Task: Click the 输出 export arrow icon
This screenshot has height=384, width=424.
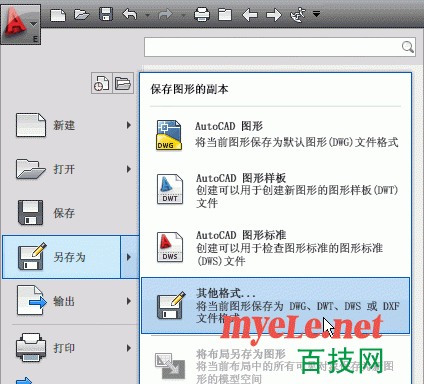Action: coord(32,300)
